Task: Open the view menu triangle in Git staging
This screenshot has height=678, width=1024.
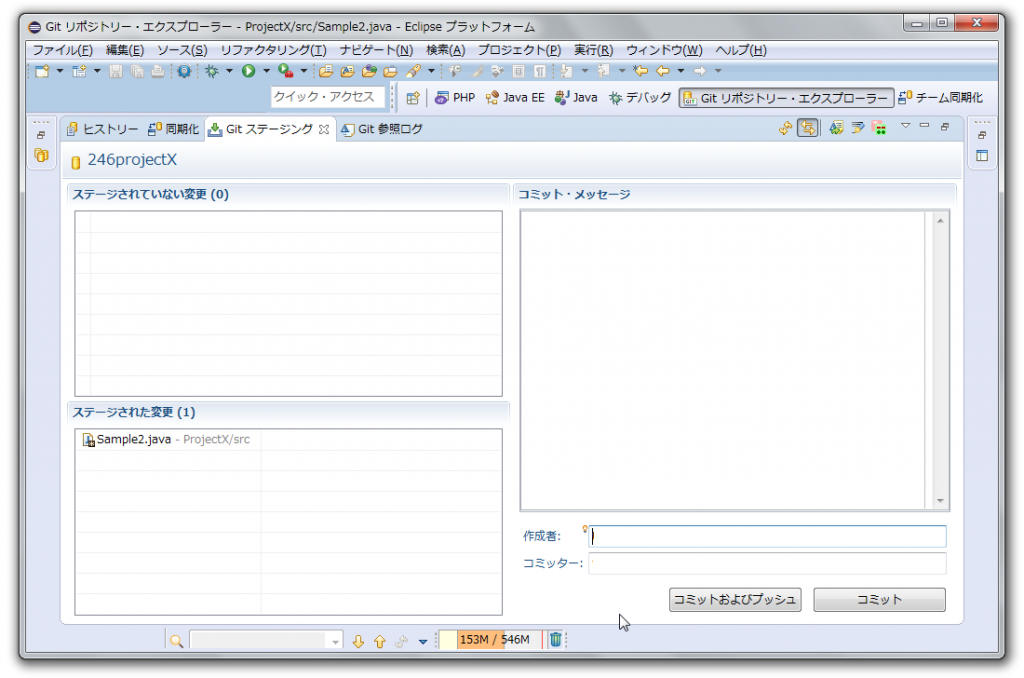Action: (x=905, y=126)
